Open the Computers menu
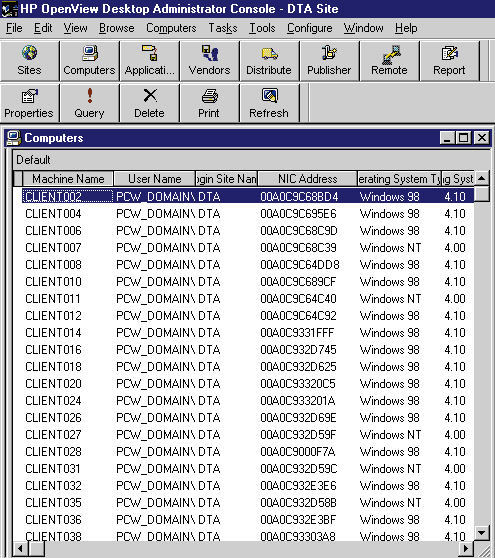Viewport: 495px width, 558px height. pyautogui.click(x=171, y=28)
